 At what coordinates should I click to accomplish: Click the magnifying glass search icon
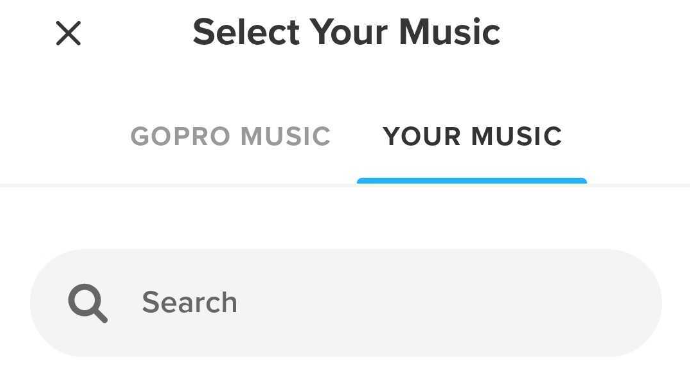[x=88, y=303]
